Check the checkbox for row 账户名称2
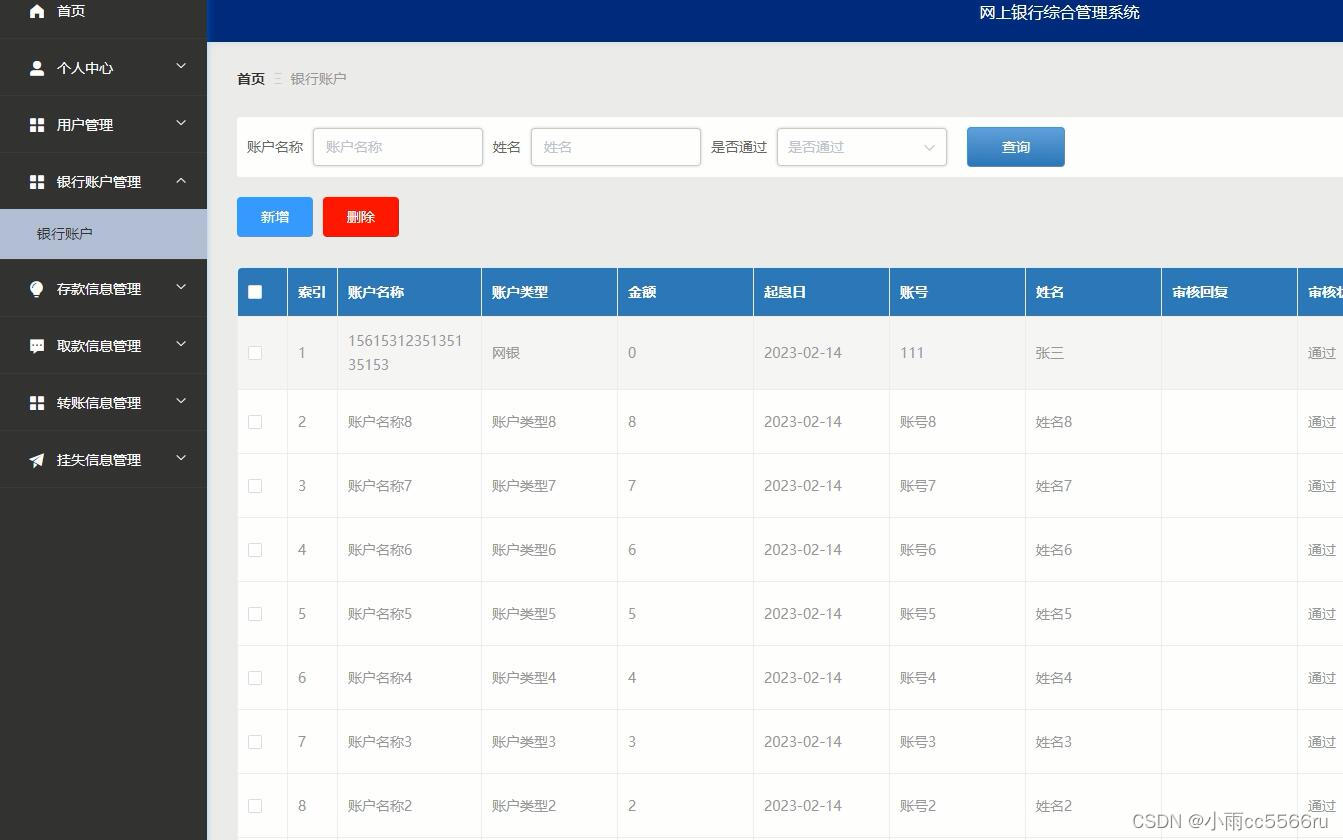The height and width of the screenshot is (840, 1343). point(255,806)
